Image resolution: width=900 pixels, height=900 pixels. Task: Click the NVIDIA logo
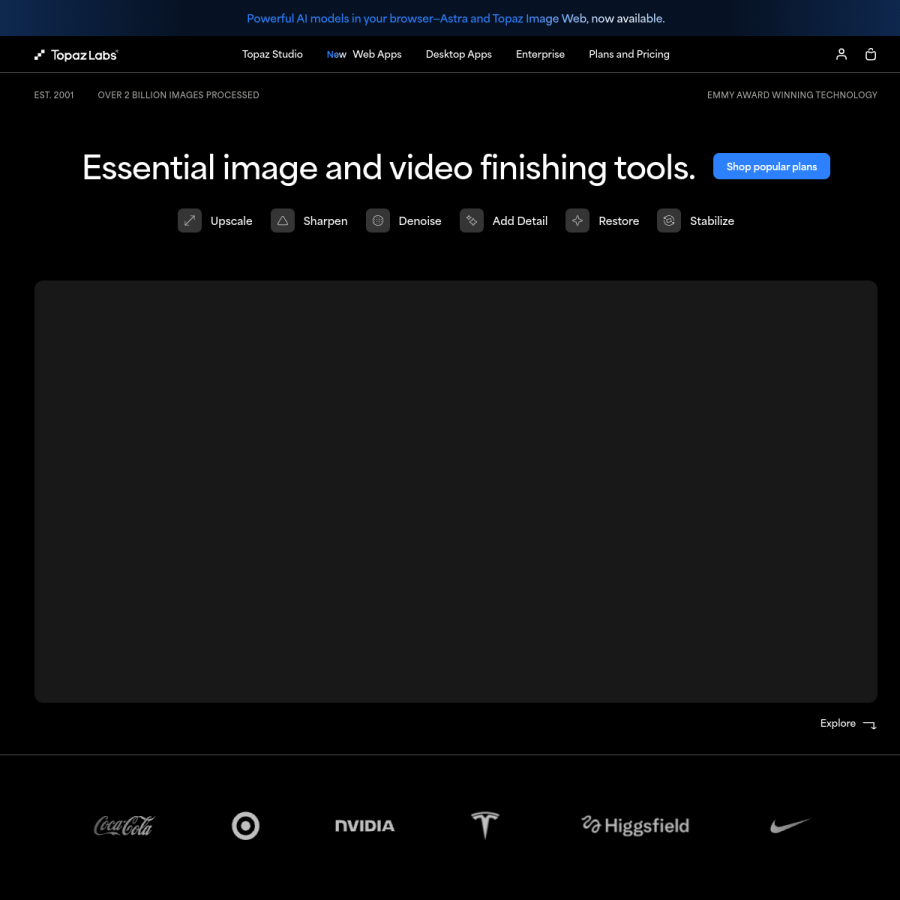point(364,825)
